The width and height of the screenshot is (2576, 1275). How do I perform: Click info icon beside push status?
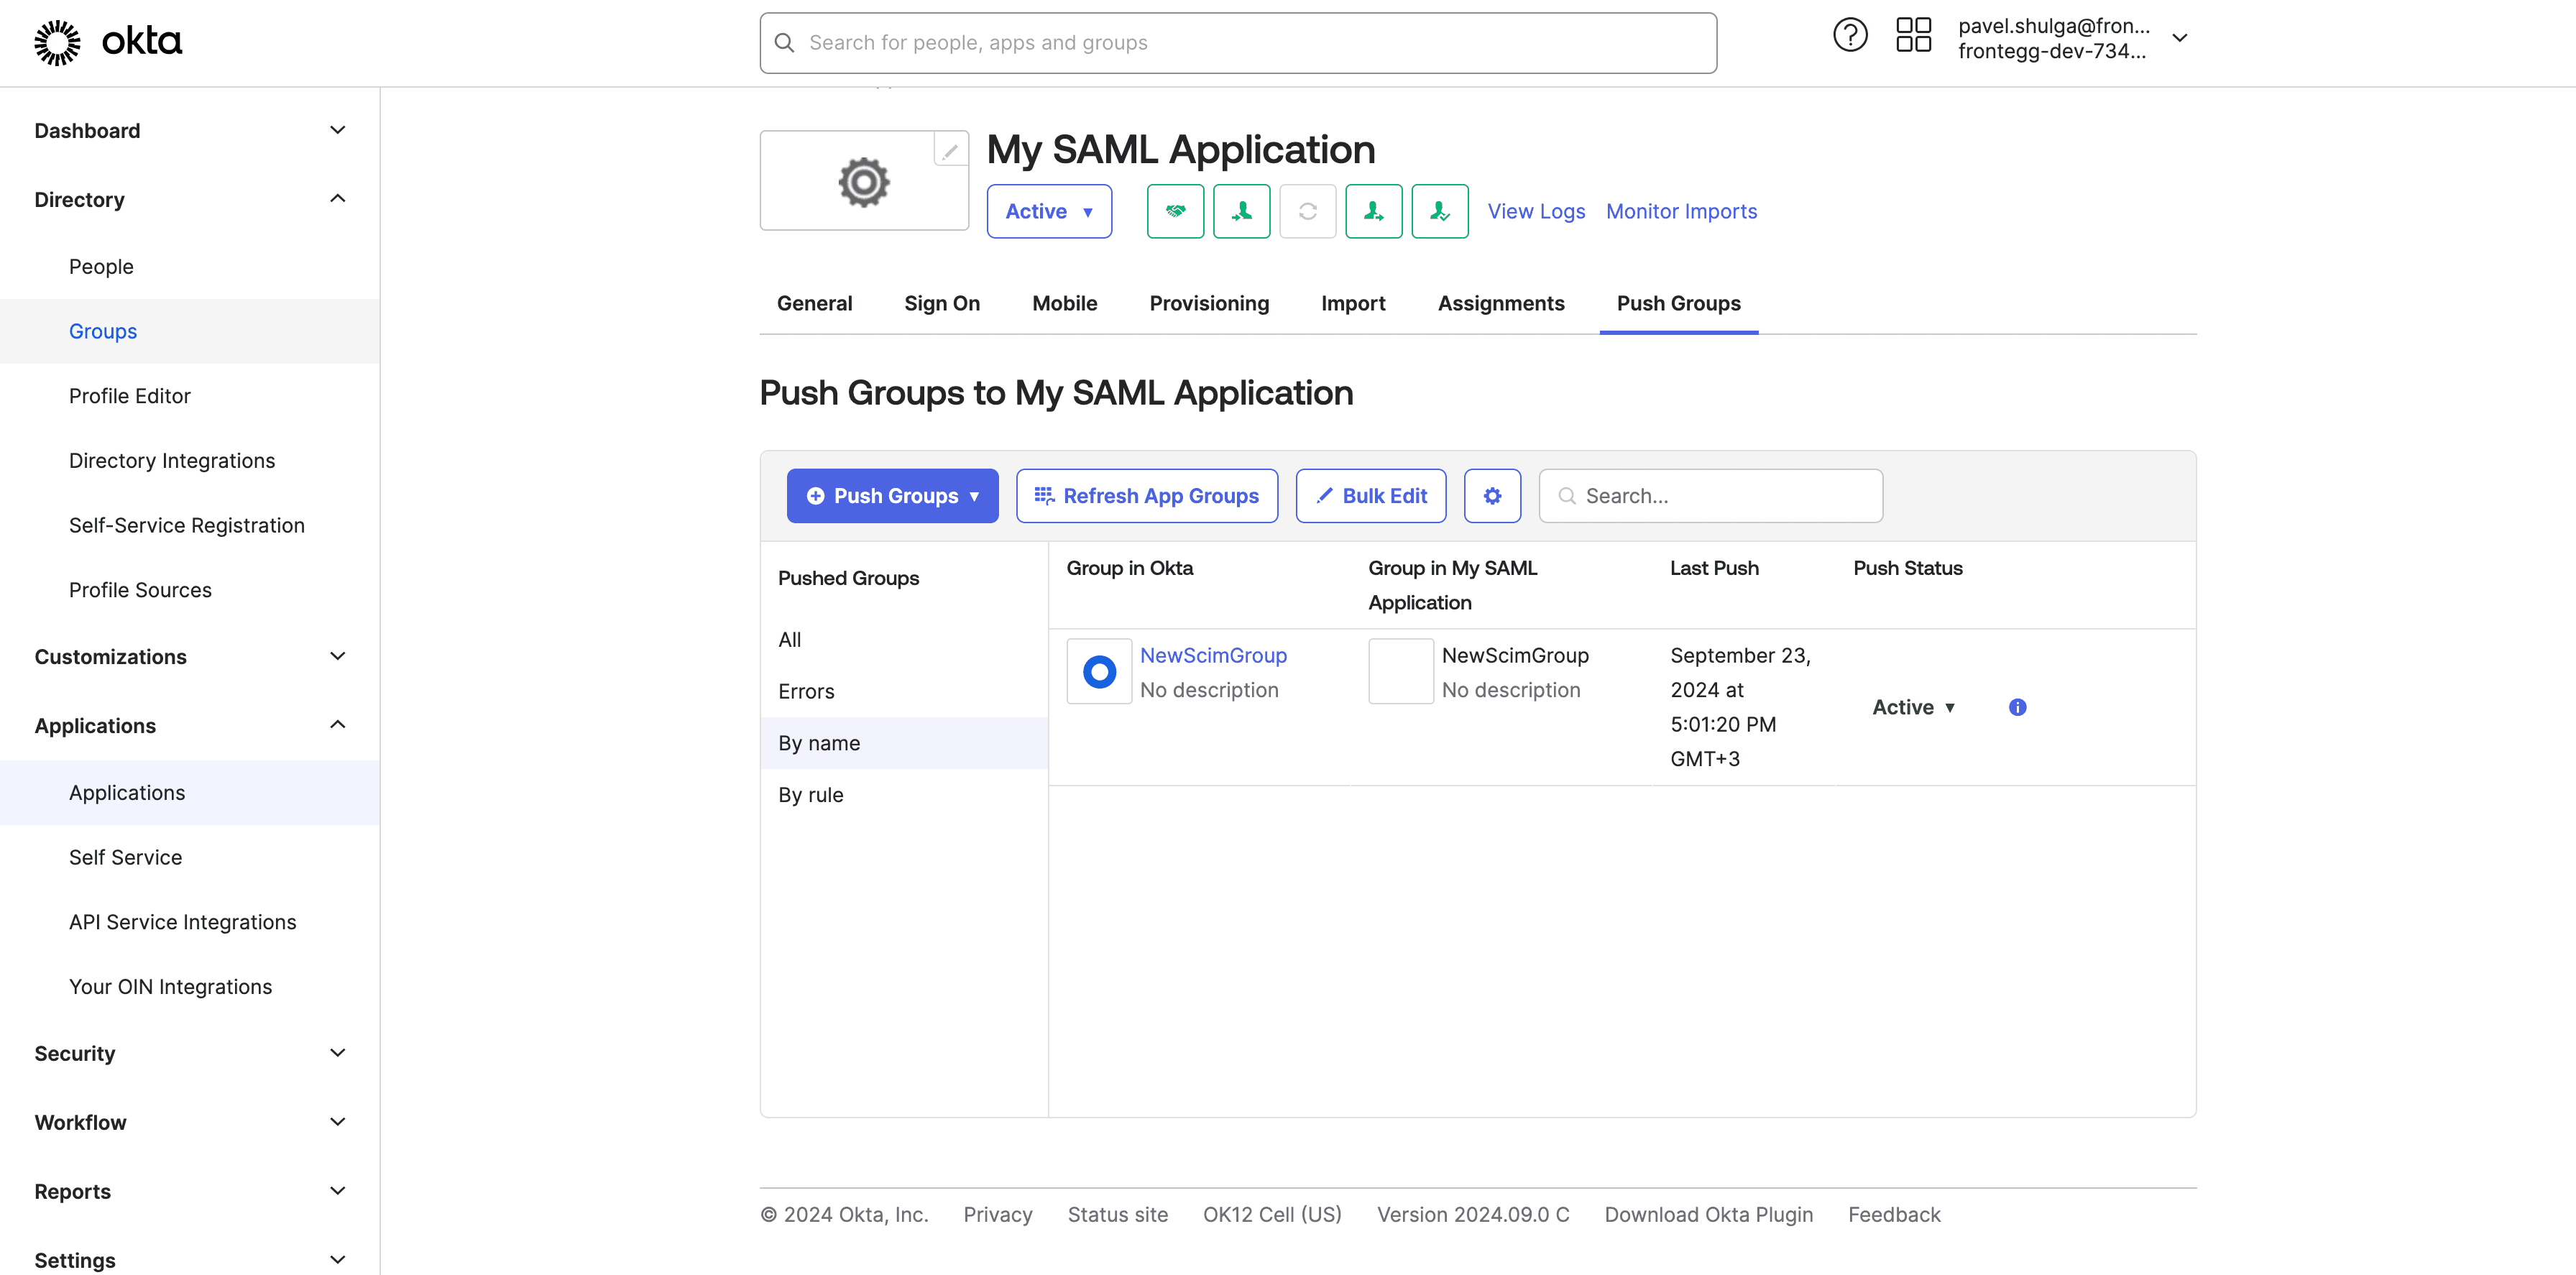[2017, 707]
